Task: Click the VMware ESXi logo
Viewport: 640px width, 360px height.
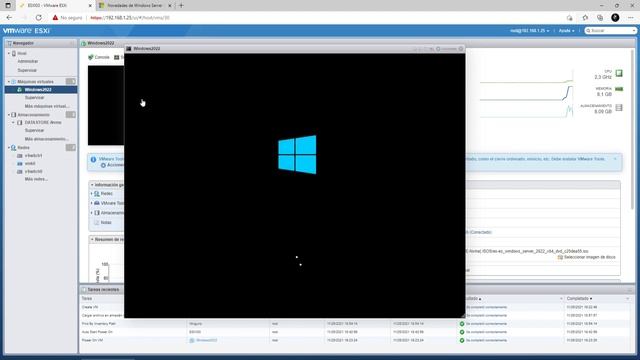Action: [x=27, y=31]
